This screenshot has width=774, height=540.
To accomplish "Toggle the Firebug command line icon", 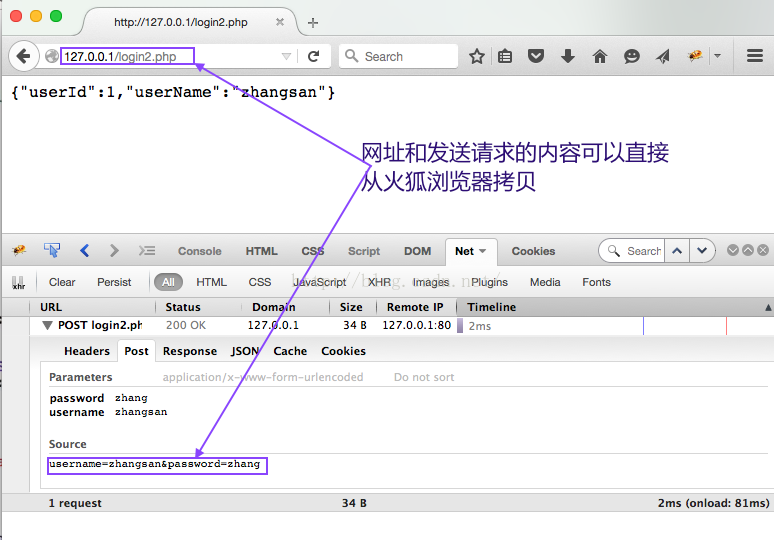I will coord(147,251).
